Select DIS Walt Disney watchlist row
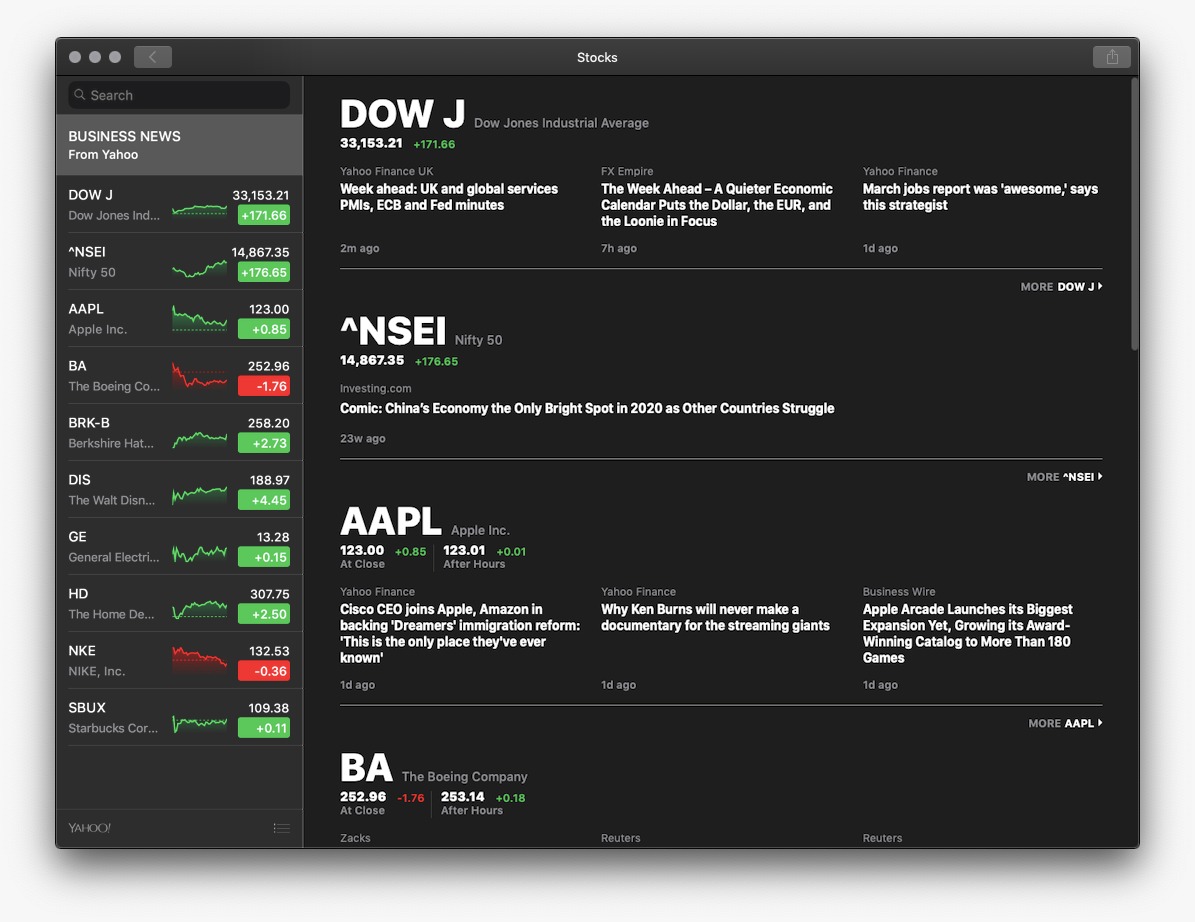Image resolution: width=1195 pixels, height=922 pixels. pos(179,490)
